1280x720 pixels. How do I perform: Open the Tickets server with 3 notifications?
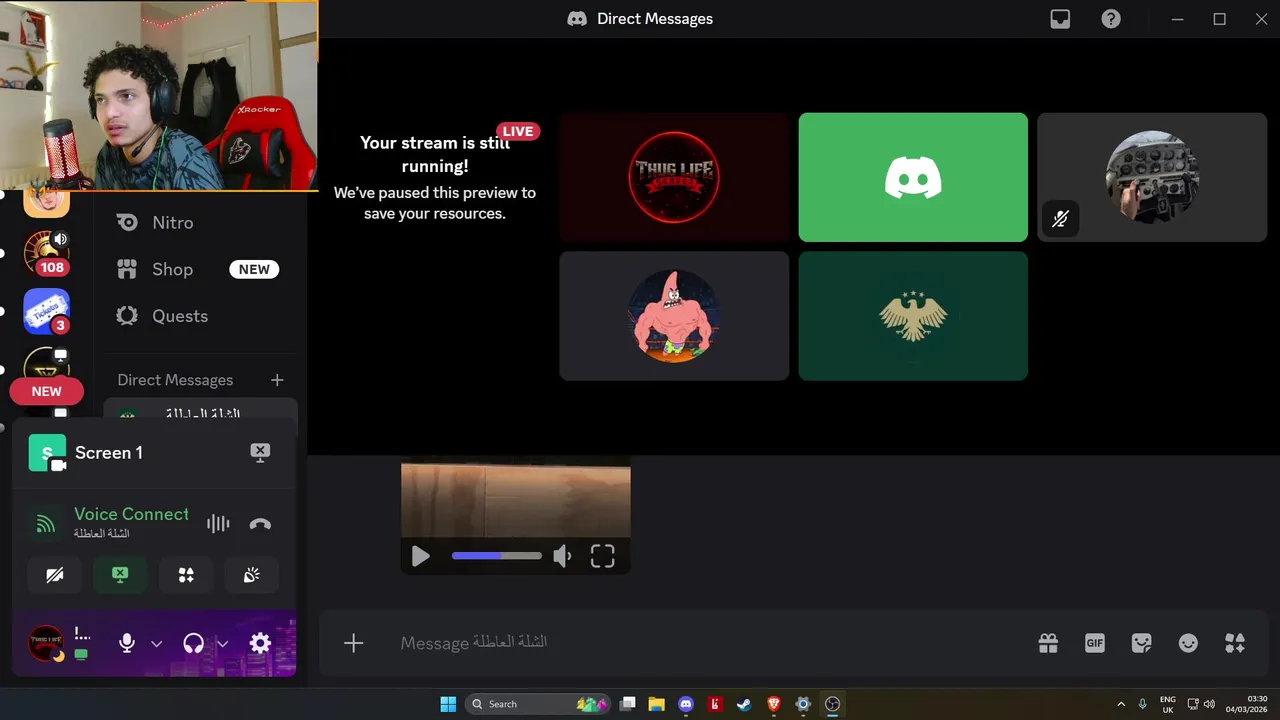pos(46,311)
